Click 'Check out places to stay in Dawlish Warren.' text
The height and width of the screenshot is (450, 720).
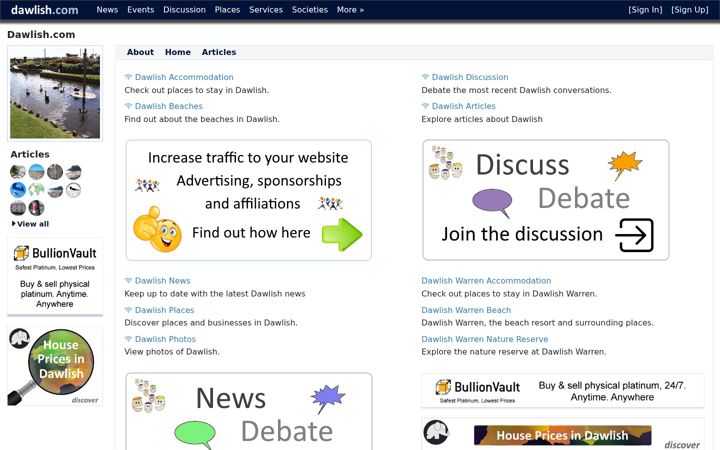509,294
